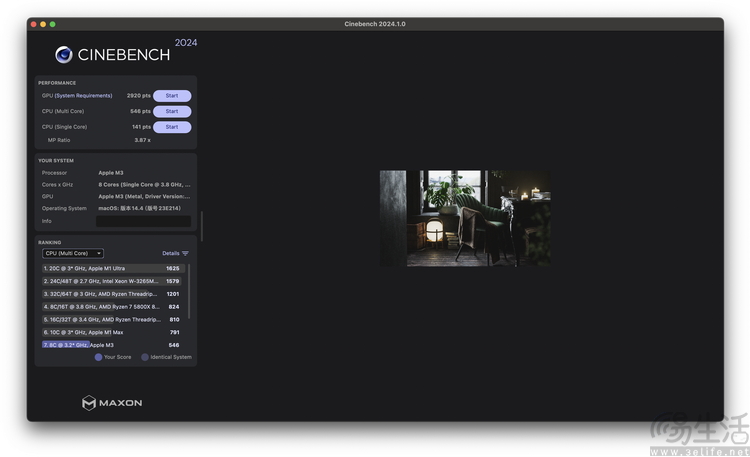
Task: Open the CPU (Multi Core) ranking dropdown
Action: tap(73, 253)
